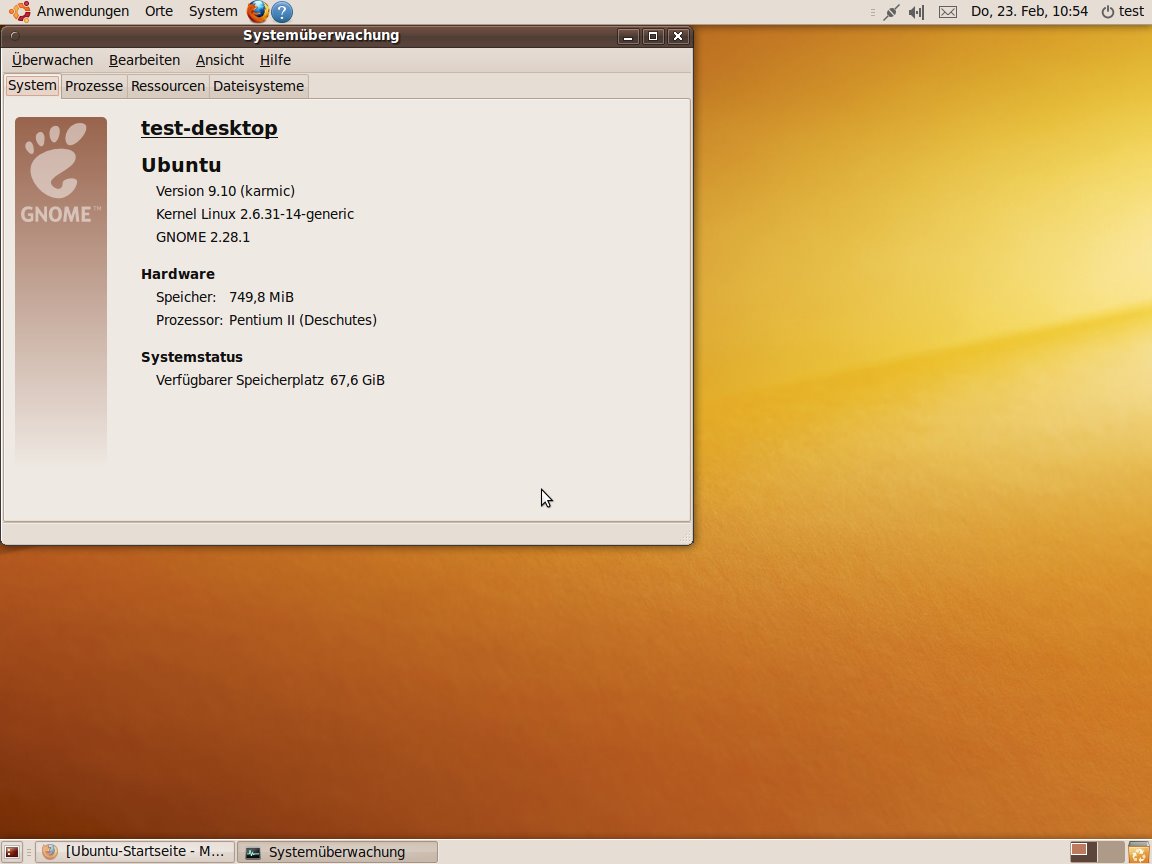The image size is (1152, 864).
Task: Open the test user session menu
Action: coord(1123,11)
